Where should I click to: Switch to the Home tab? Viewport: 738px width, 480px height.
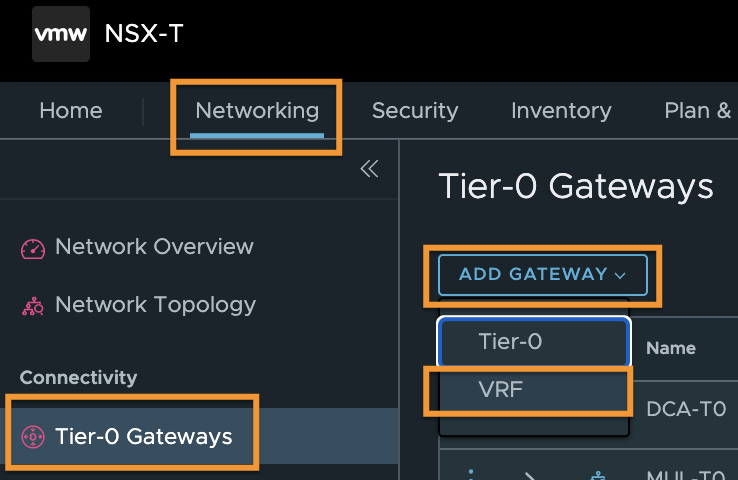[x=71, y=111]
